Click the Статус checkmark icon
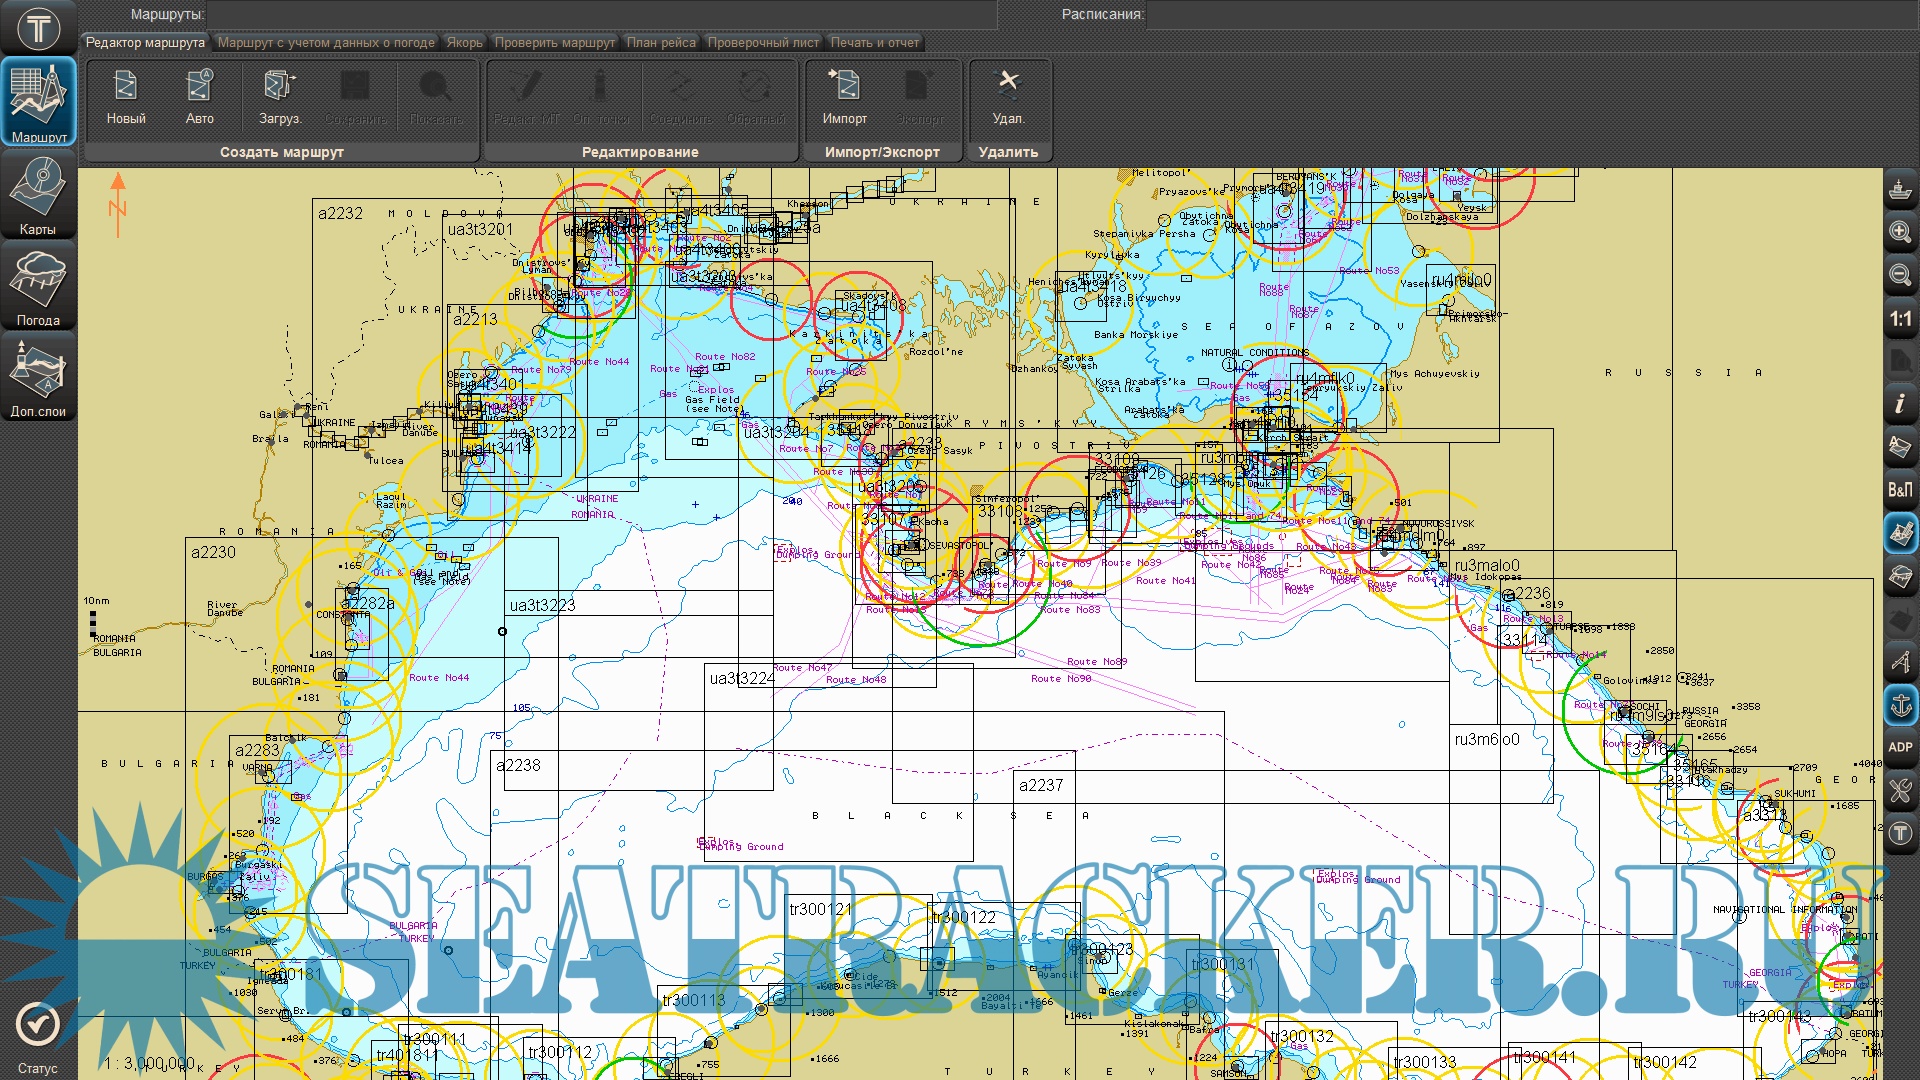 tap(38, 1025)
